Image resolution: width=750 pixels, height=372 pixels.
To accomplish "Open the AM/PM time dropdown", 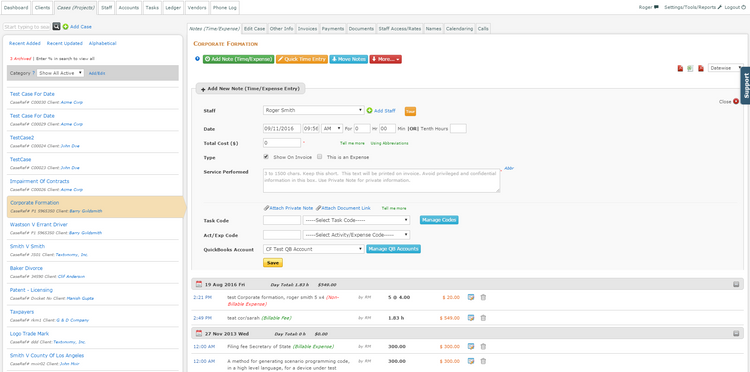I will pyautogui.click(x=332, y=129).
